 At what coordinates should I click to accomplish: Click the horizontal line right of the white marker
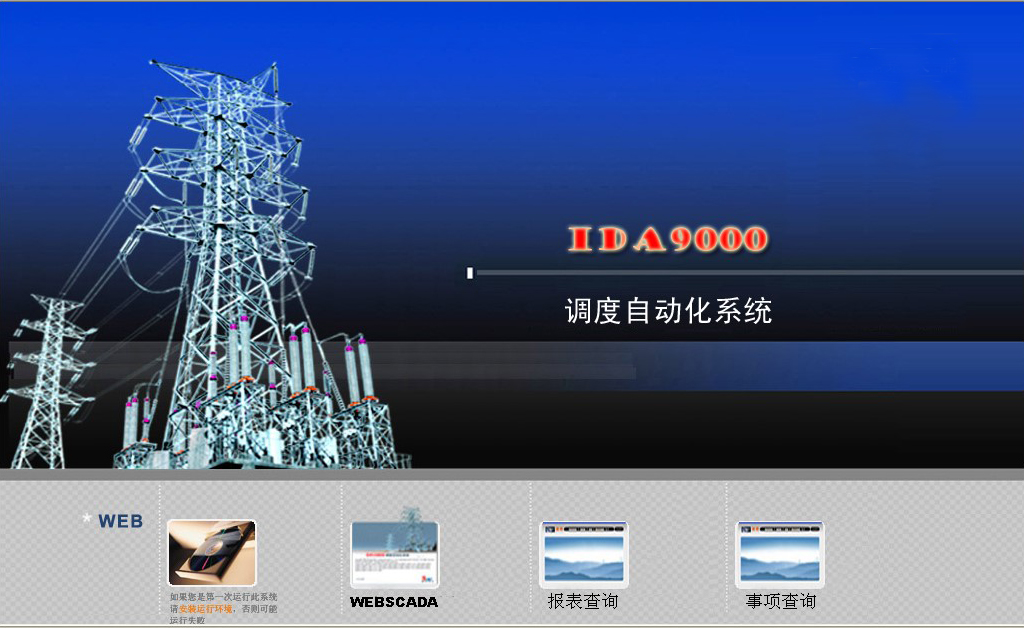(x=750, y=272)
